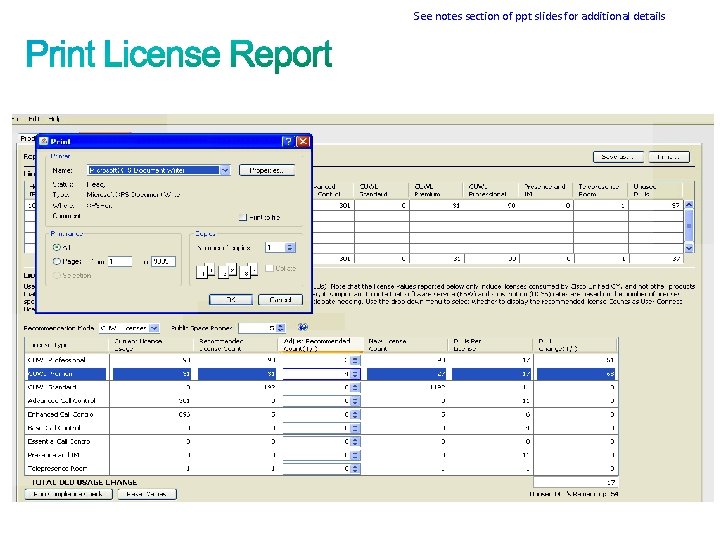This screenshot has height=540, width=720.
Task: Click the CUWL Premium header in upper table
Action: 436,190
